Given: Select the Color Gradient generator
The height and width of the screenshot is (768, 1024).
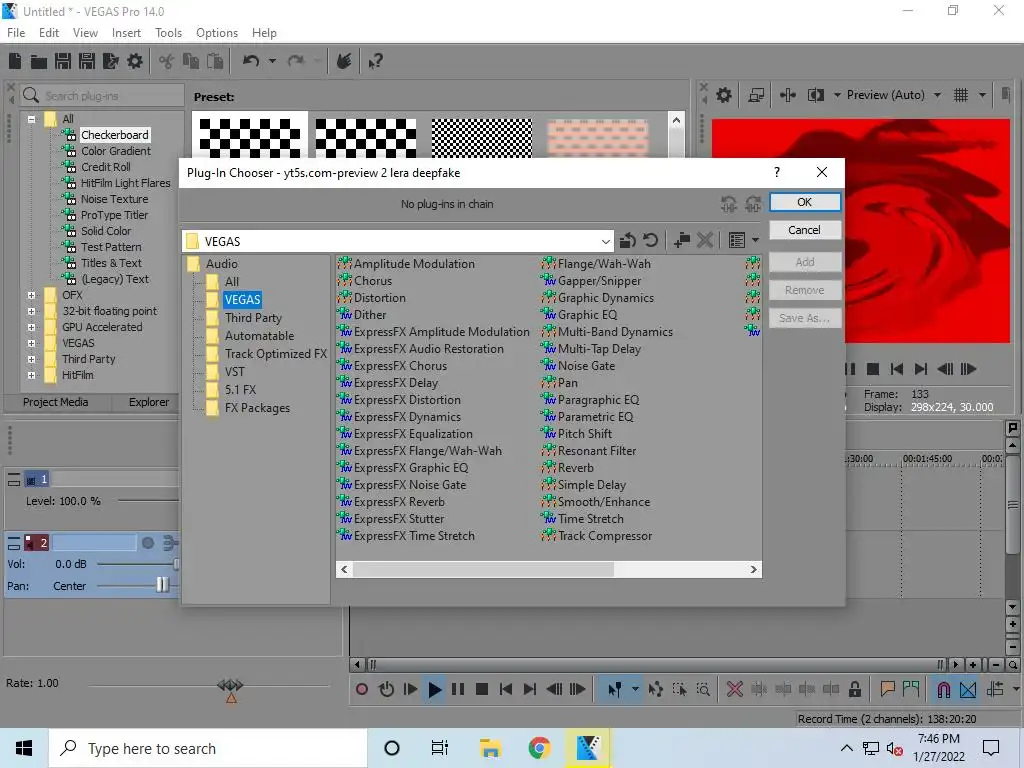Looking at the screenshot, I should pyautogui.click(x=115, y=151).
